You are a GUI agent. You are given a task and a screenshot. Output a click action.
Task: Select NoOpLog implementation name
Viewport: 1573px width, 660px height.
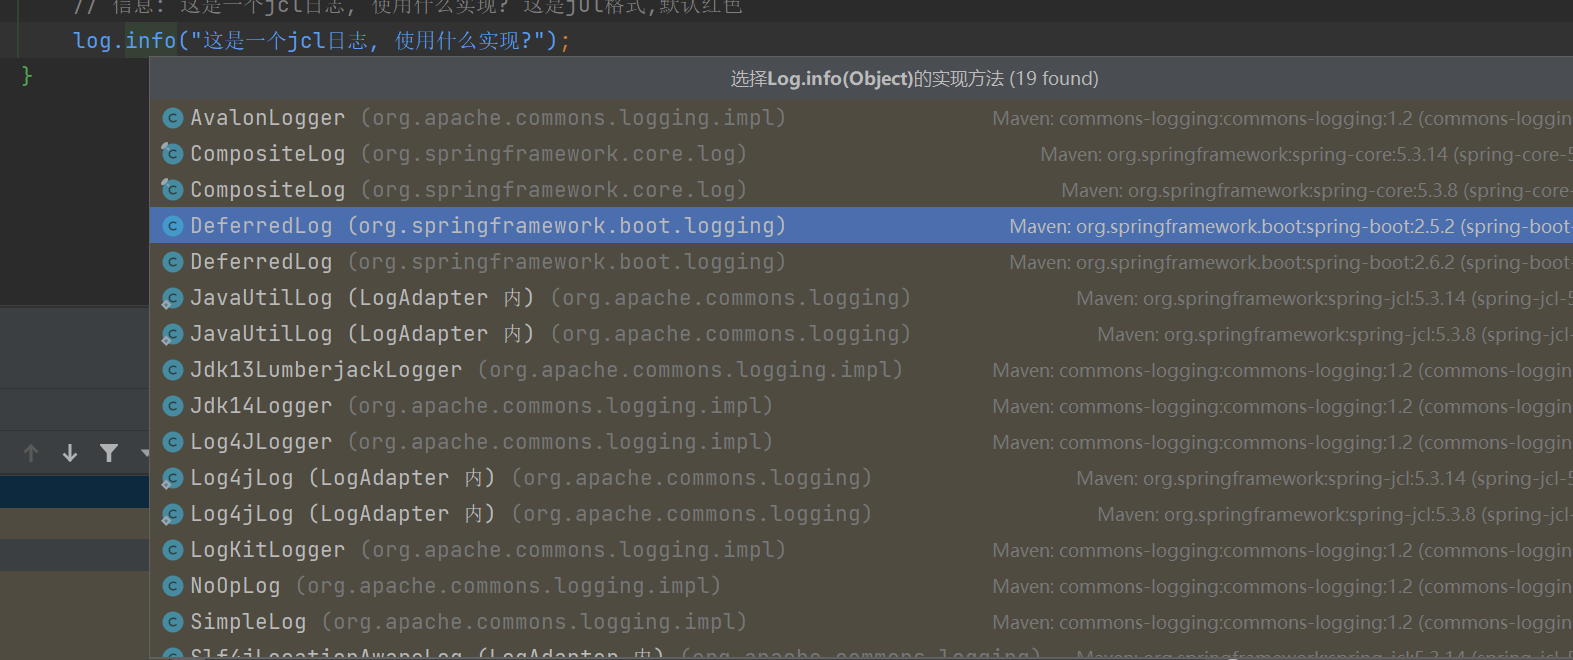pos(235,586)
